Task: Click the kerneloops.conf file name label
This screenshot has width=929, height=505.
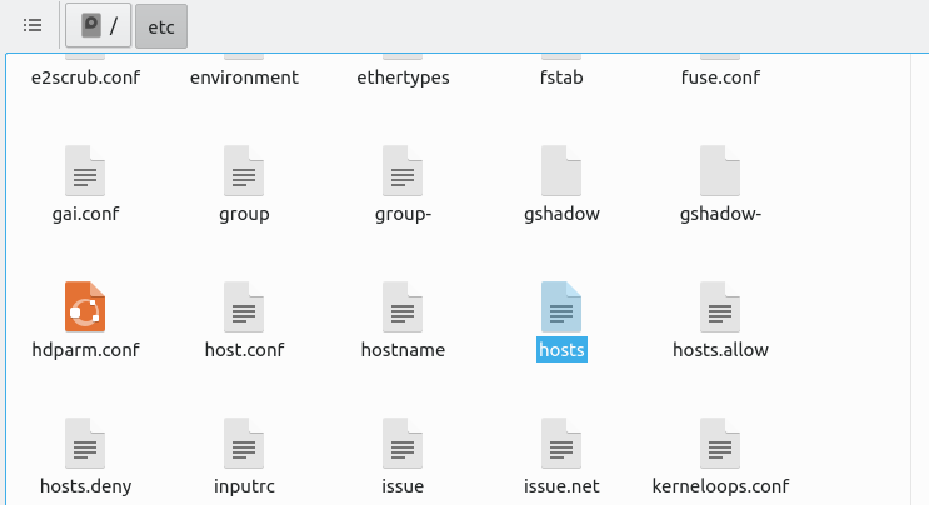Action: point(720,487)
